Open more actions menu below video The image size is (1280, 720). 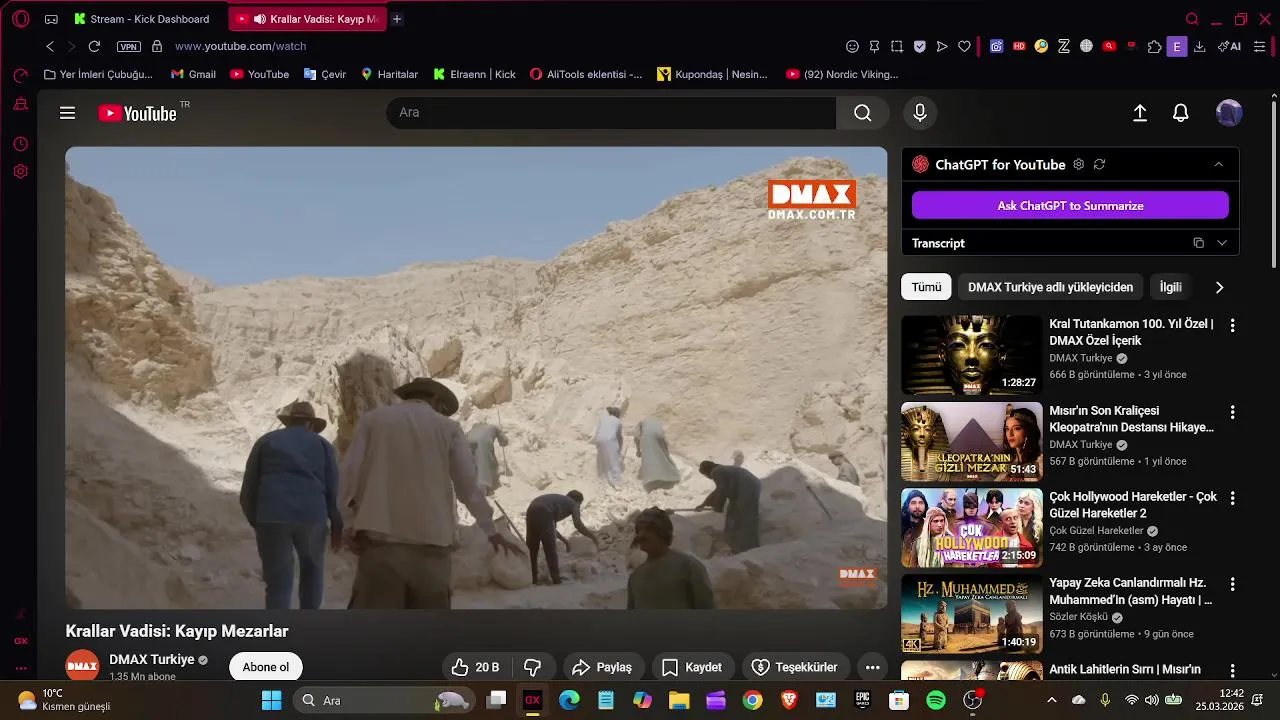tap(872, 667)
